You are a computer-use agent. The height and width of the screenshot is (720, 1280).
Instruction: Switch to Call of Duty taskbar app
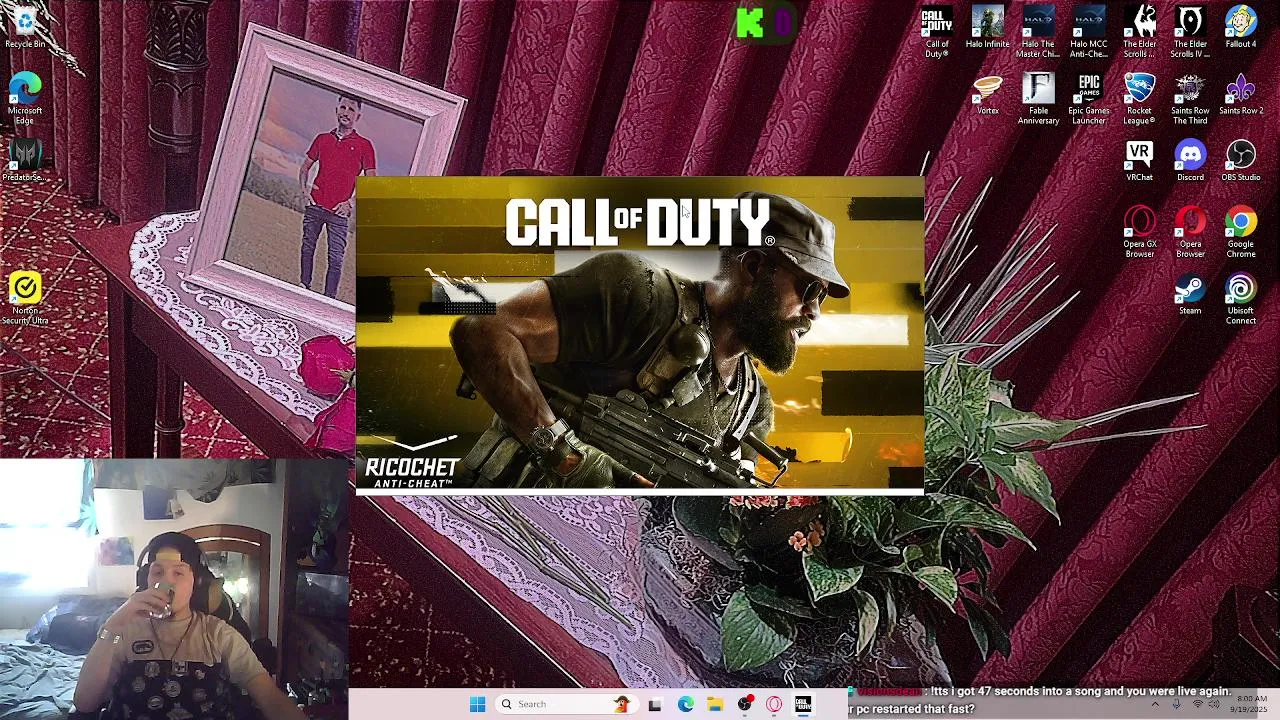tap(804, 704)
